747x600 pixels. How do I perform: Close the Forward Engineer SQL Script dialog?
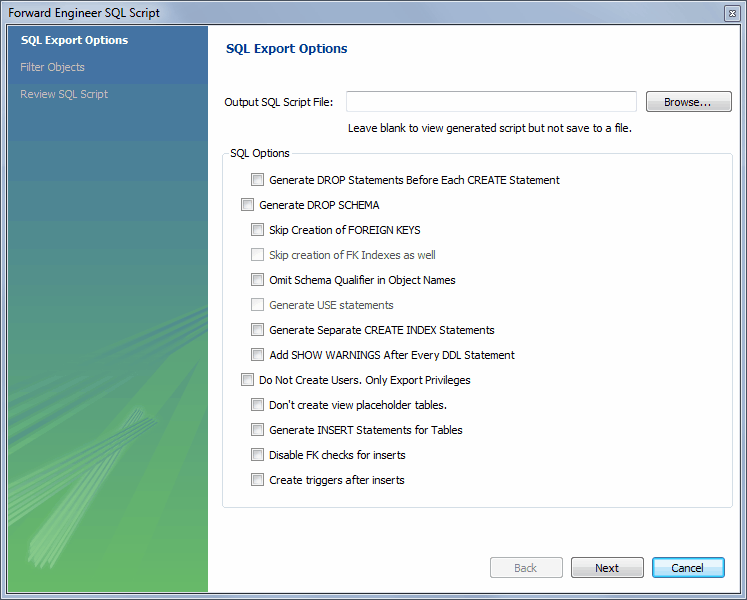[732, 13]
